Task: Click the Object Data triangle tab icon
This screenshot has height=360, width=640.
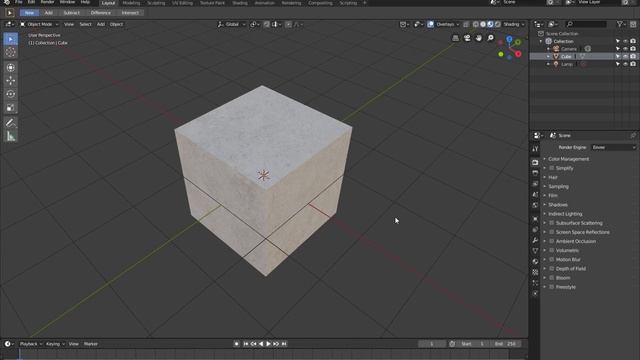Action: coord(535,251)
